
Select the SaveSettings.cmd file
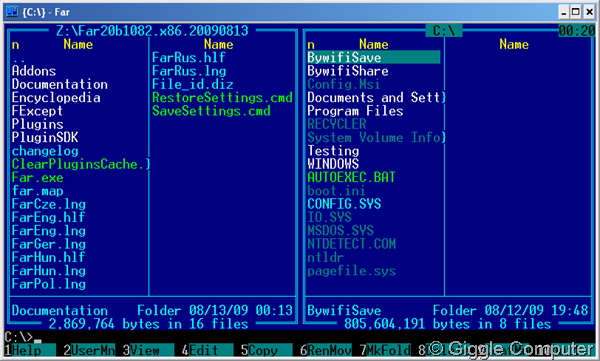pos(211,111)
